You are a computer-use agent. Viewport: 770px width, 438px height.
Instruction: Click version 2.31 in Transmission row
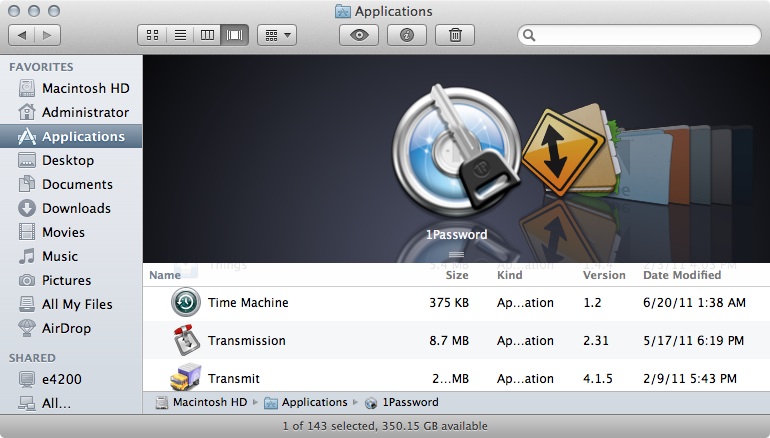click(596, 341)
